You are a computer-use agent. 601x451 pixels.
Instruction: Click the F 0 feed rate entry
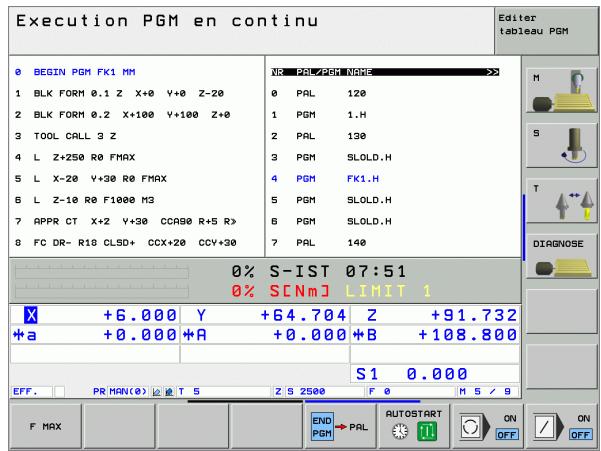pos(379,391)
